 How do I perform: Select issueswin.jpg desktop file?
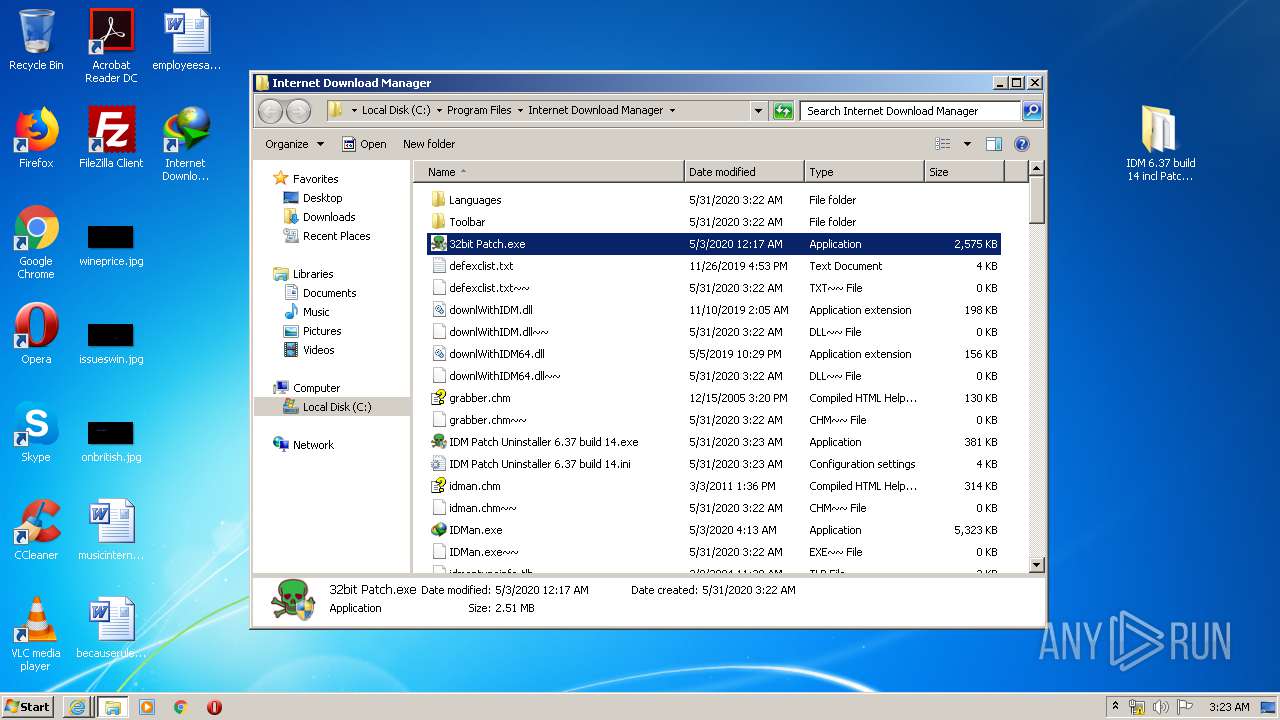click(x=111, y=342)
